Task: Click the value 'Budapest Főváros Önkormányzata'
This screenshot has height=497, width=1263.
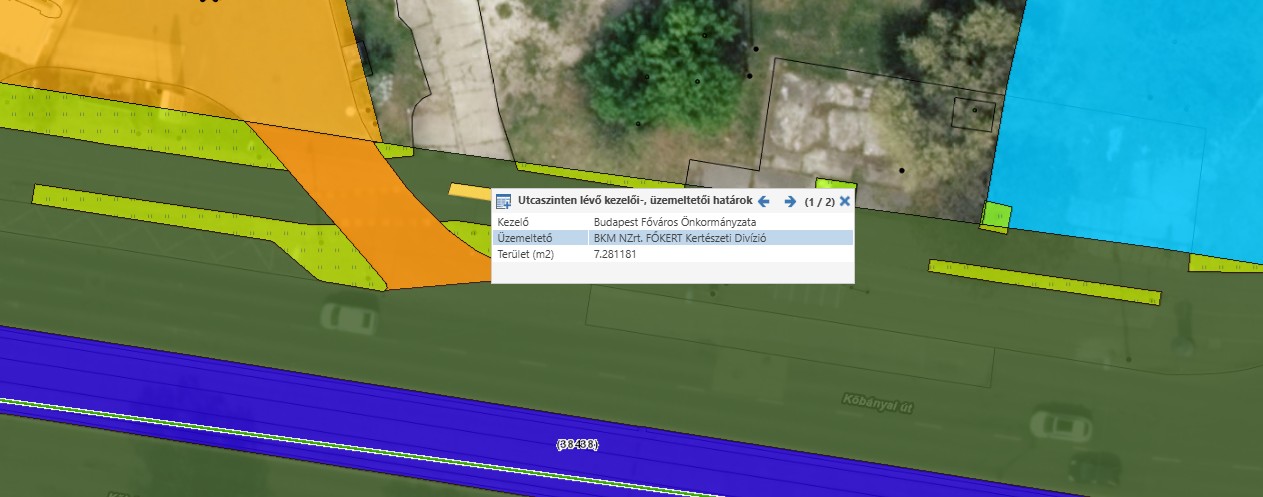Action: [x=675, y=221]
